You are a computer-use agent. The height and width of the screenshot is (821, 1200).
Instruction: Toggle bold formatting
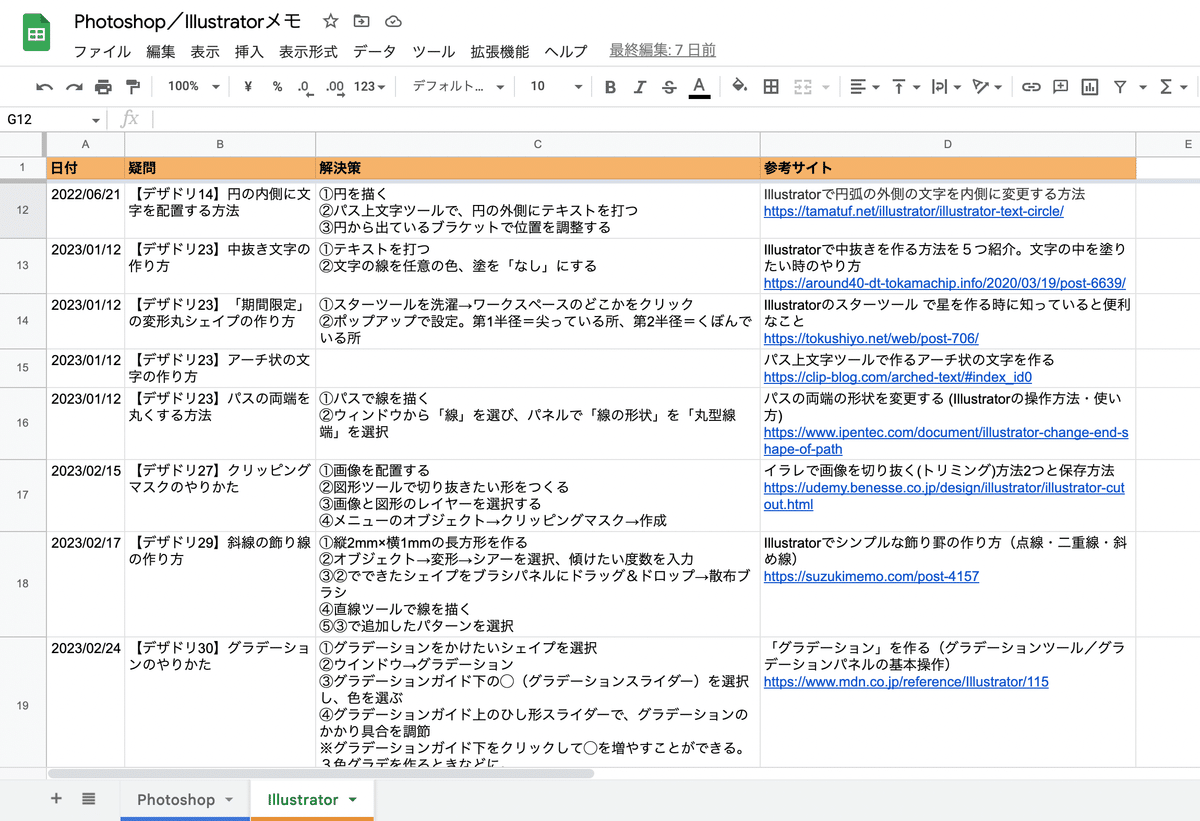[x=610, y=87]
